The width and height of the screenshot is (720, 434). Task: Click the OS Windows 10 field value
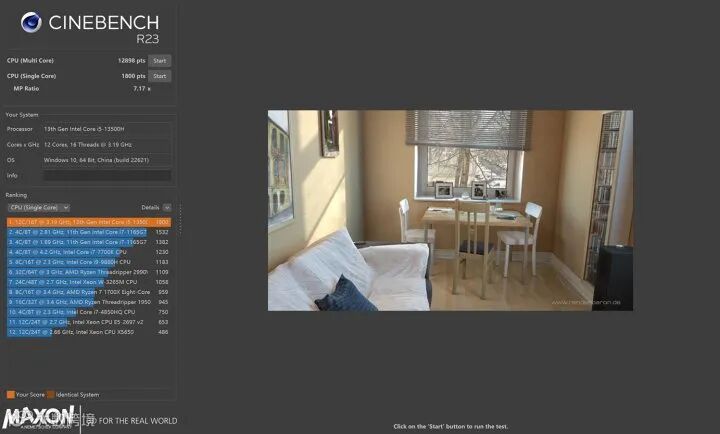point(107,160)
